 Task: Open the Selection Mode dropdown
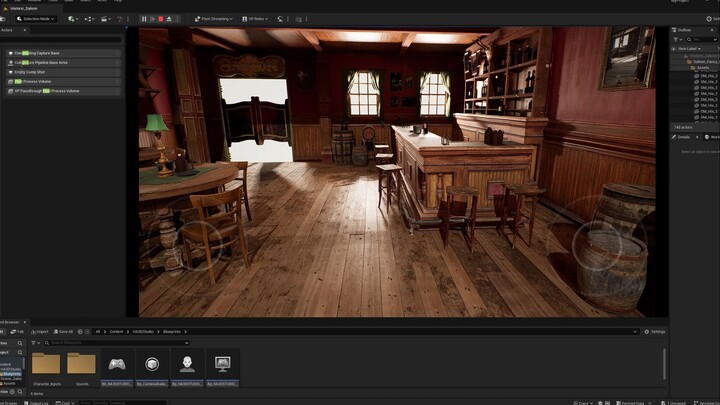[x=37, y=18]
